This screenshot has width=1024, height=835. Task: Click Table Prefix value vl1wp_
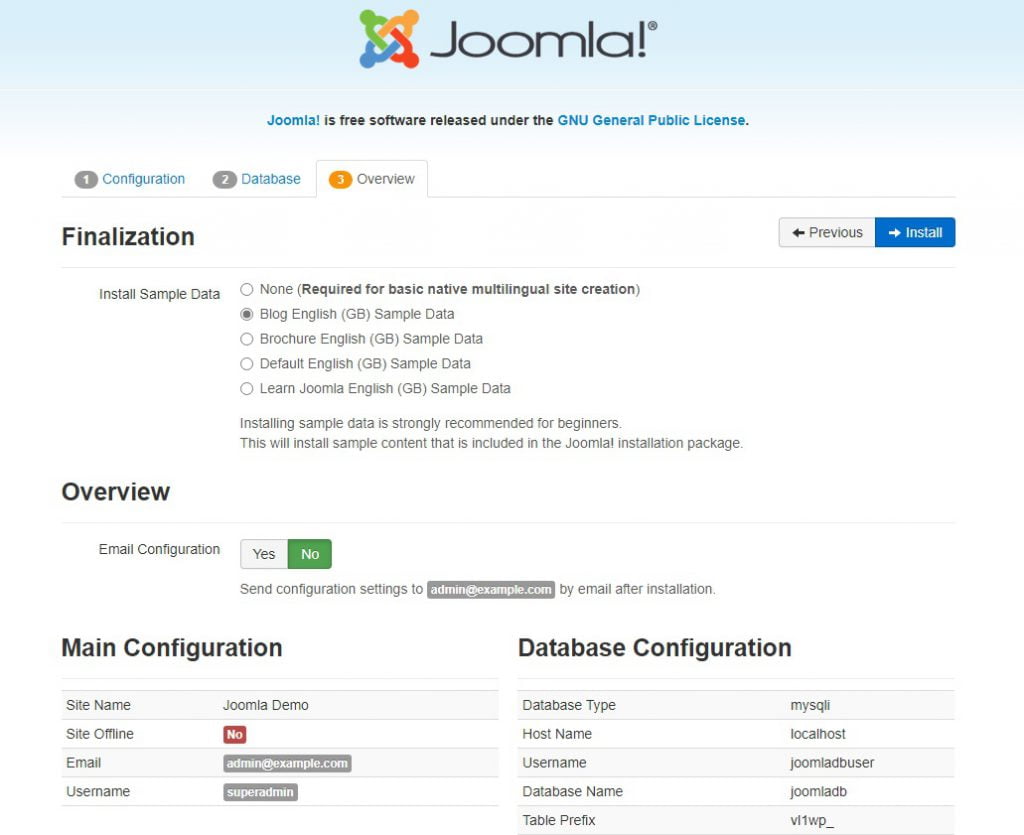pyautogui.click(x=812, y=820)
